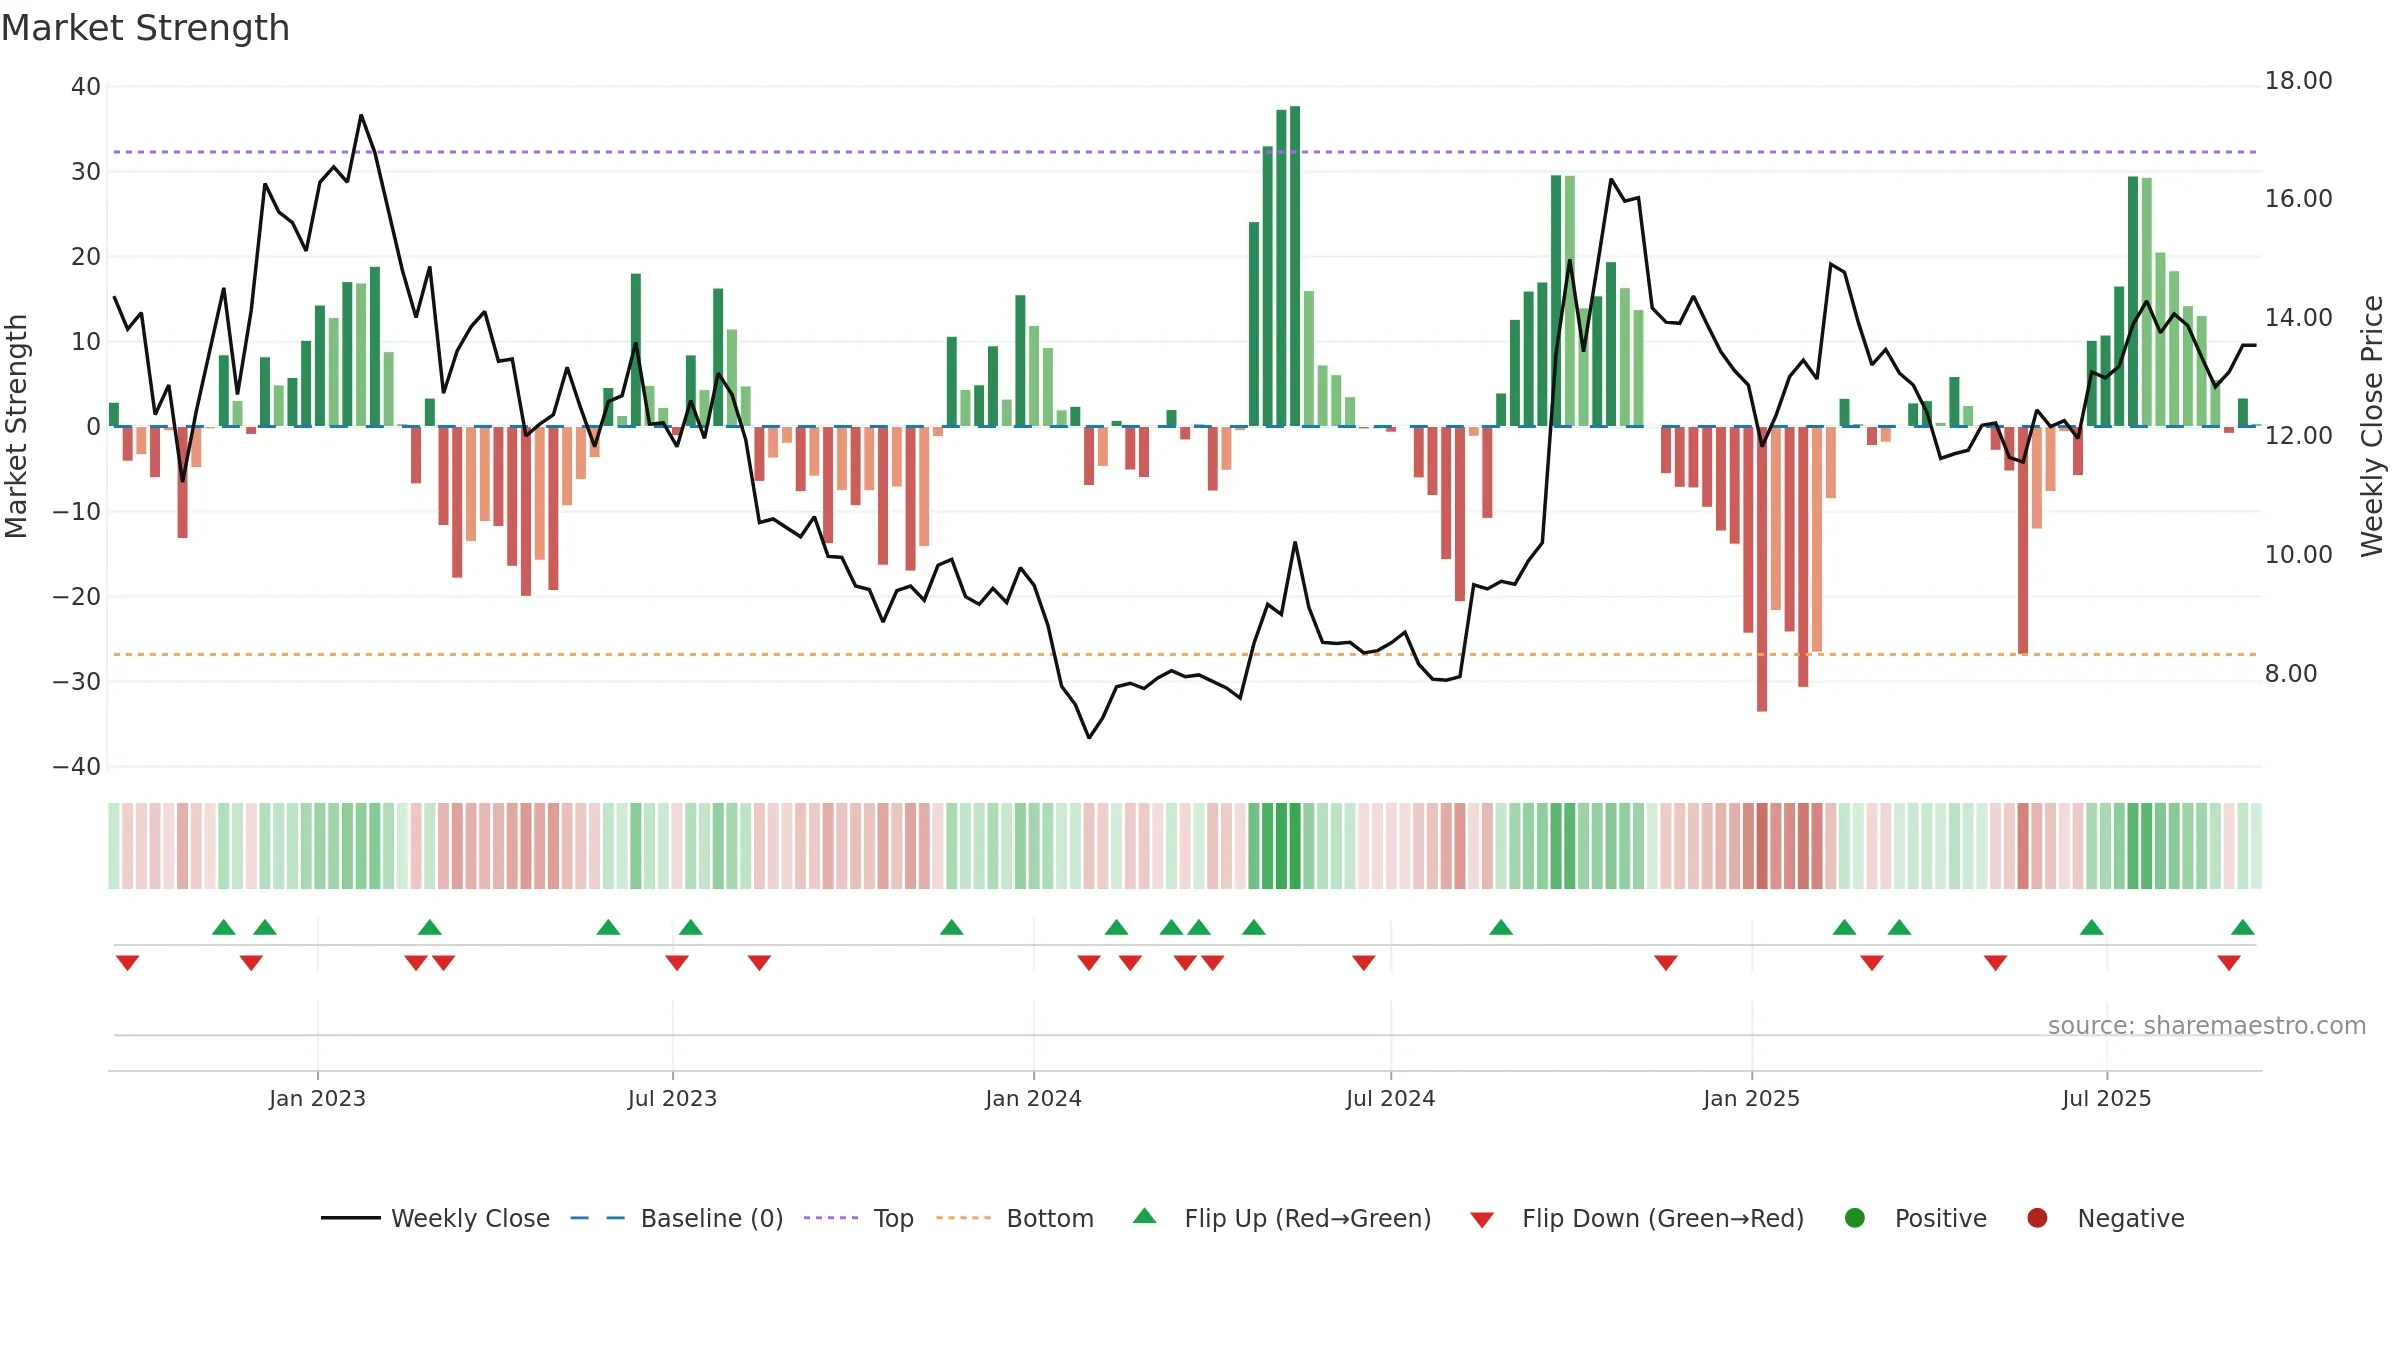Click the Jul 2023 x-axis label
This screenshot has height=1350, width=2400.
coord(672,1098)
